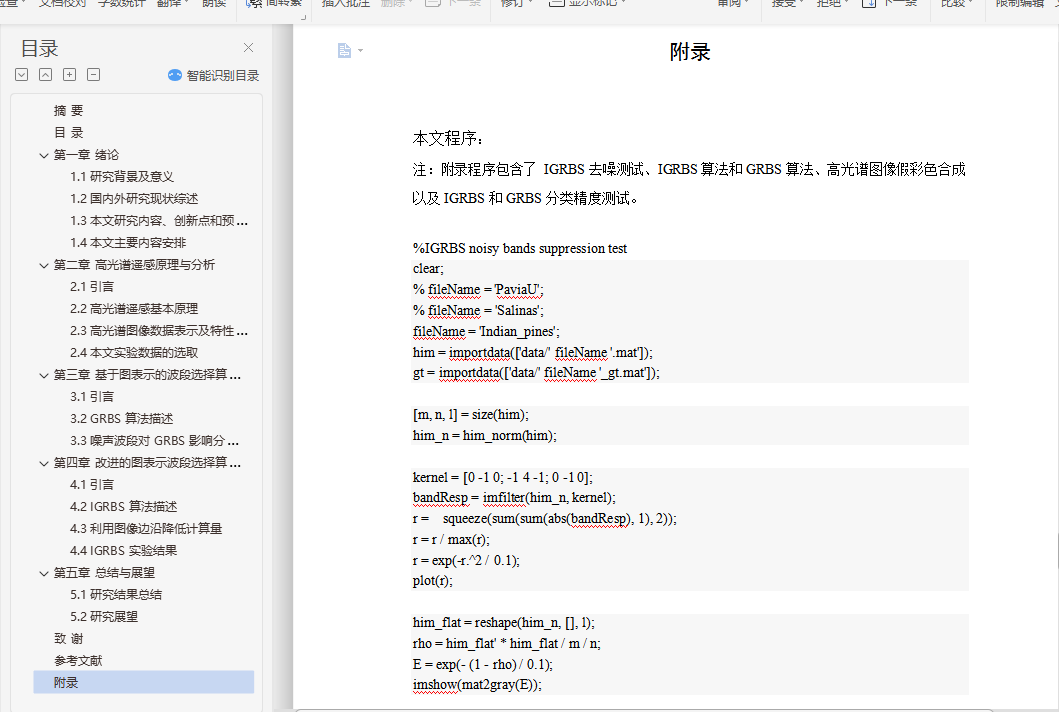
Task: Click him_n = him_norm(him); line
Action: click(x=485, y=436)
